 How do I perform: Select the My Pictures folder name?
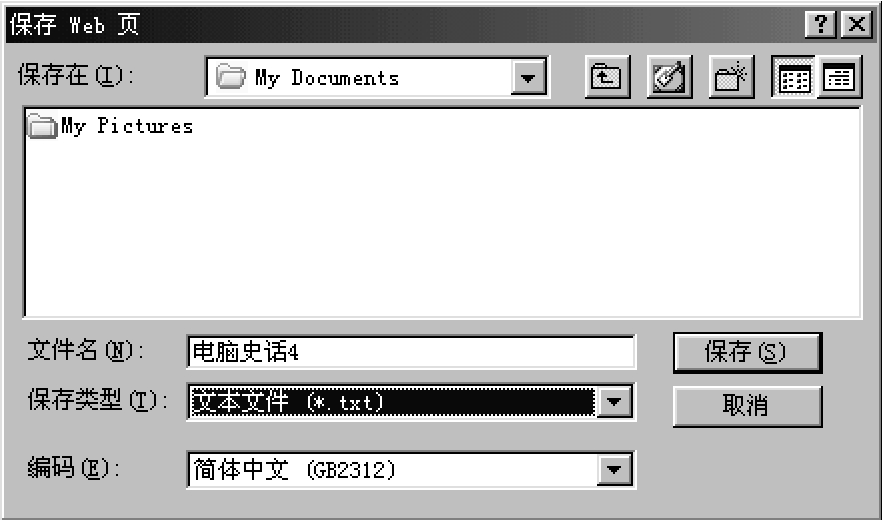(127, 126)
